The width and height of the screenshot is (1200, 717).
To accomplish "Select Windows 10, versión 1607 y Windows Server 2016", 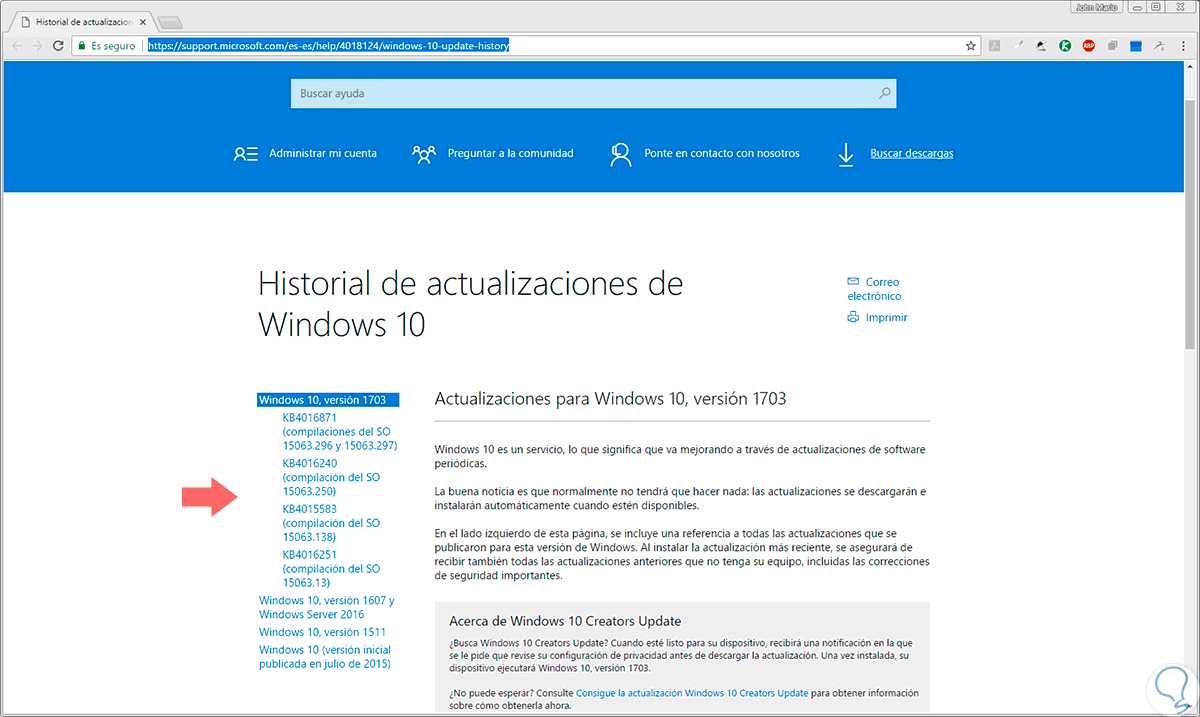I will (x=327, y=607).
